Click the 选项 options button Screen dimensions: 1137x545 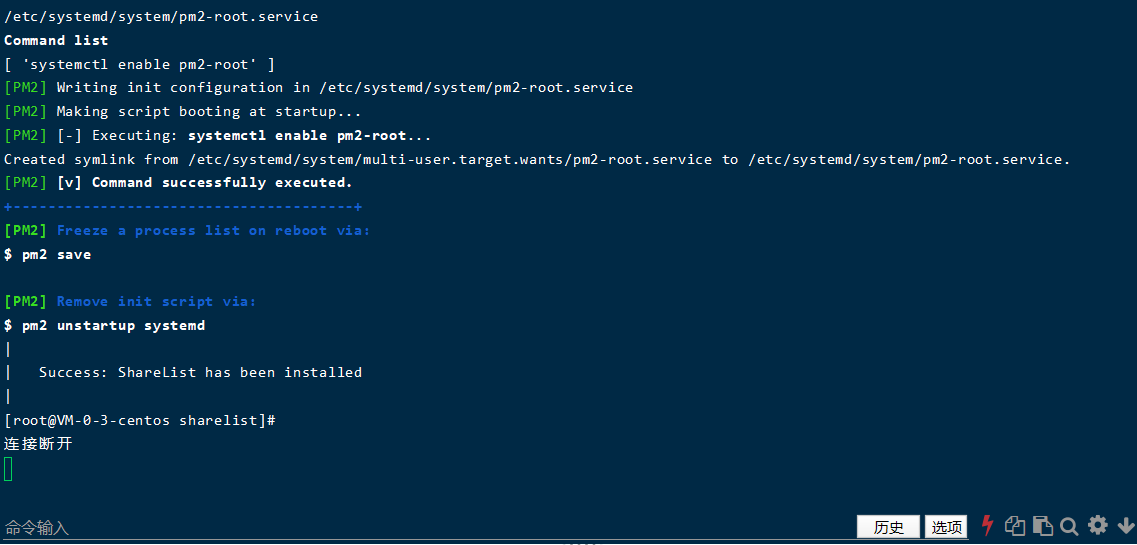click(946, 527)
